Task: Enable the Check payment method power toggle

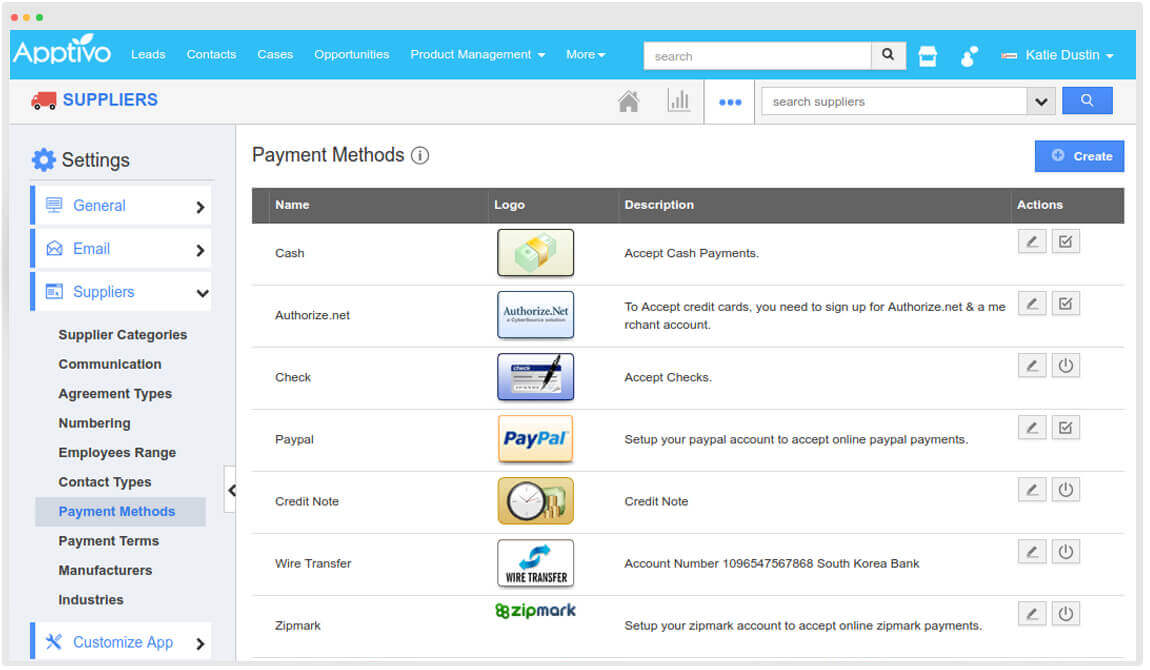Action: point(1066,365)
